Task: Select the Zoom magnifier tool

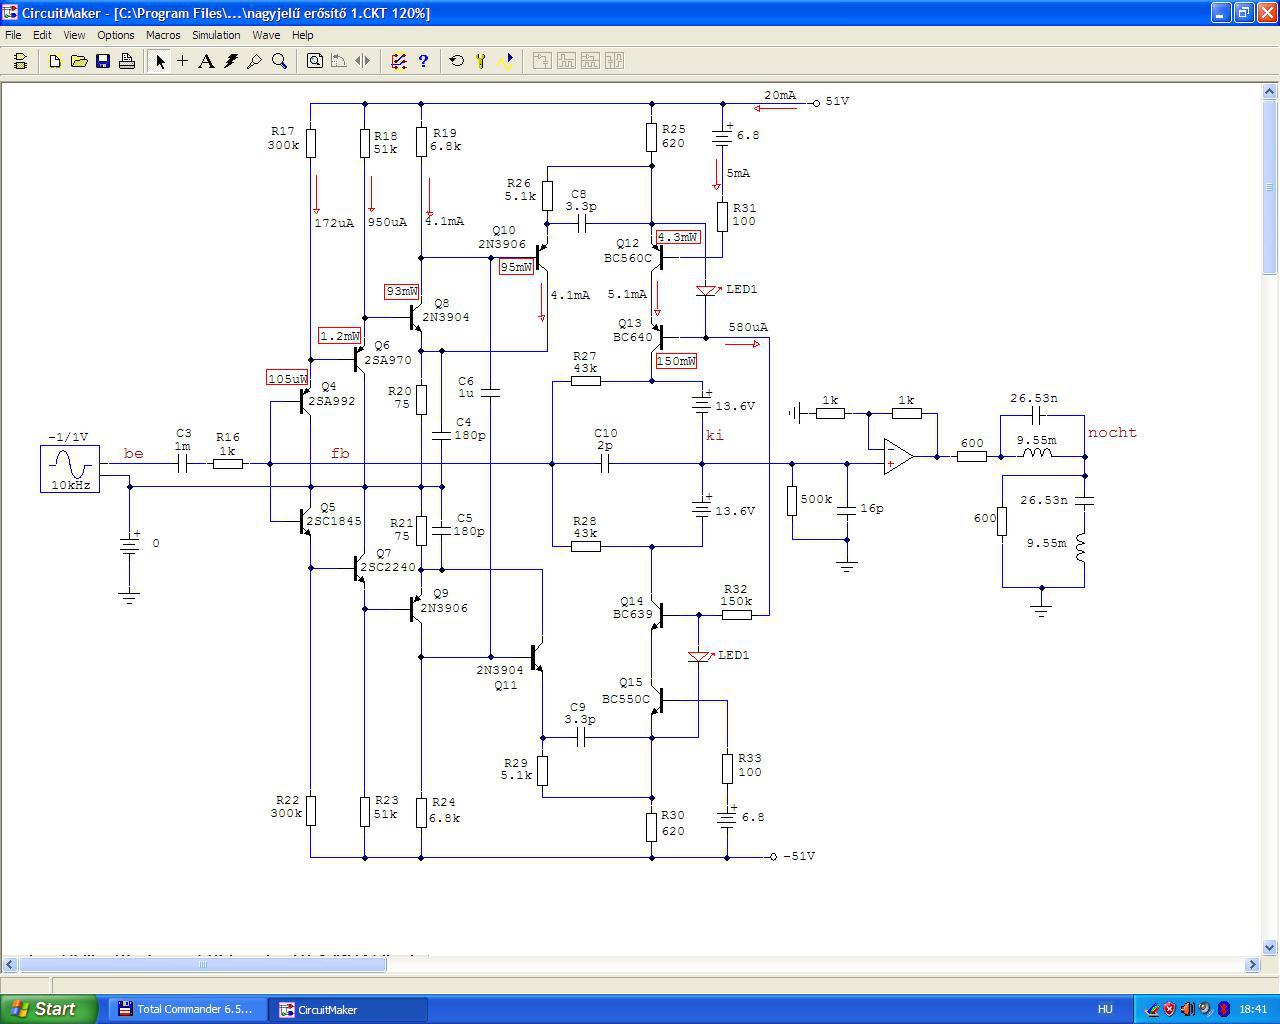Action: click(280, 61)
